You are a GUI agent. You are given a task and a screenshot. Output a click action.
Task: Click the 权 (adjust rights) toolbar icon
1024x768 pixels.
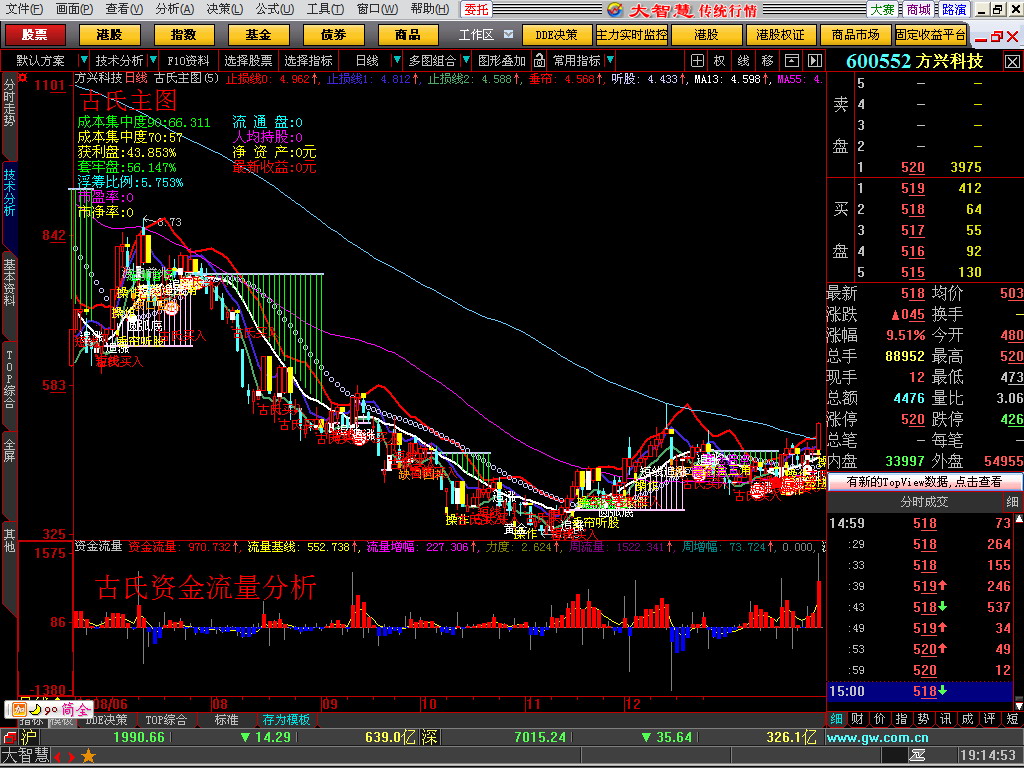[720, 61]
